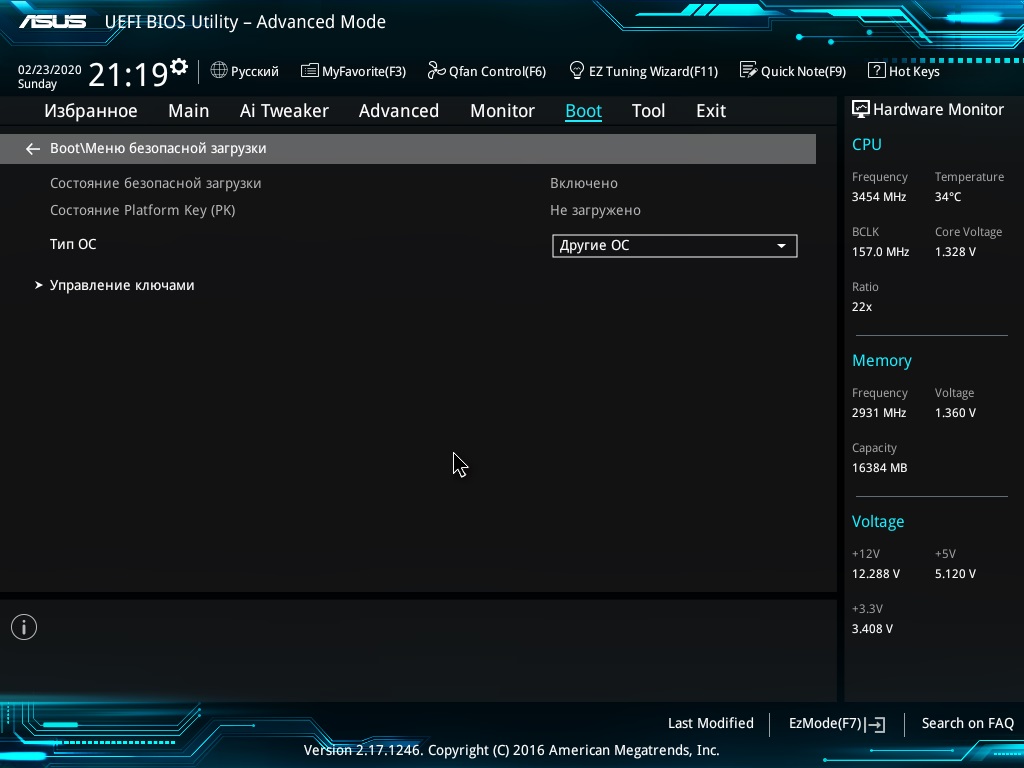Switch to the Избранное tab

(x=91, y=111)
